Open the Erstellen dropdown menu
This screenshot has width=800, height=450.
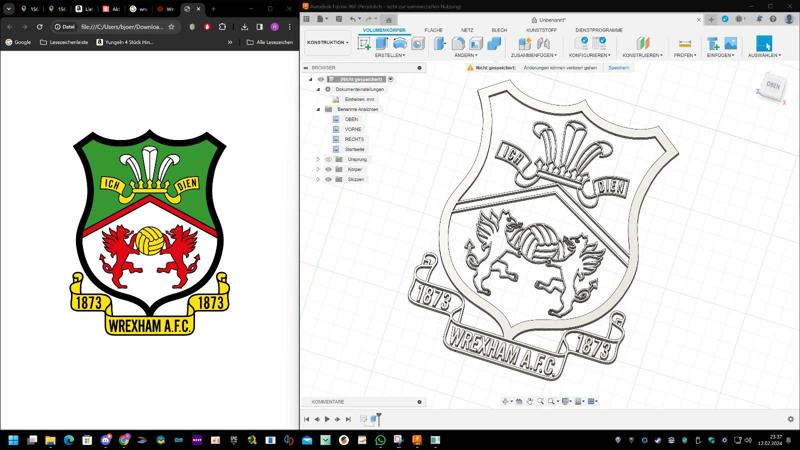click(x=390, y=55)
